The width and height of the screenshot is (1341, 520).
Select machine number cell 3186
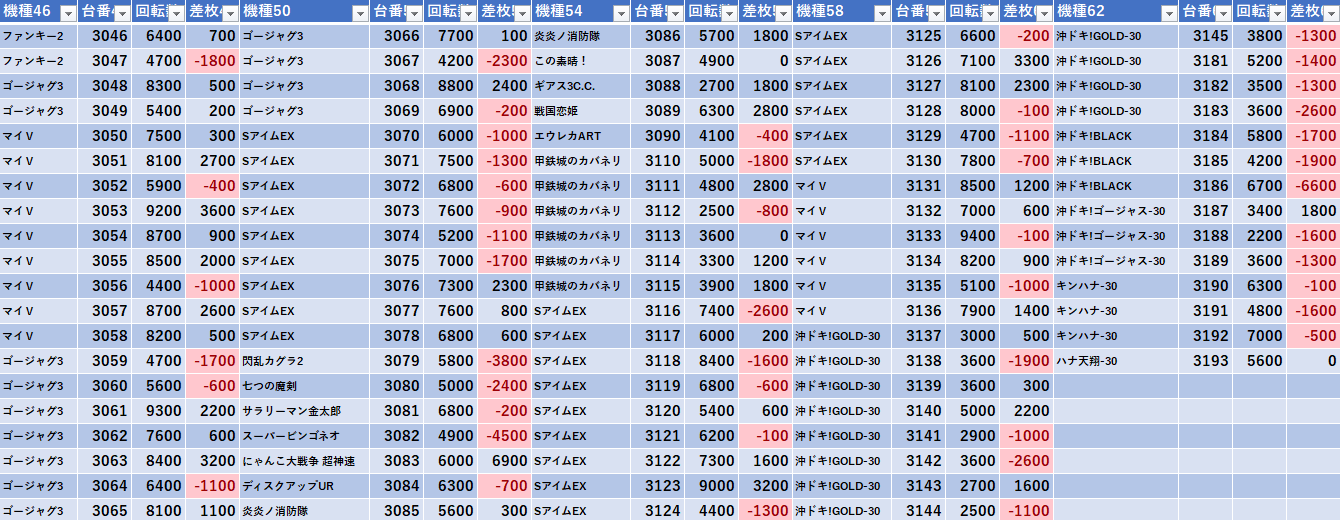pos(1206,186)
